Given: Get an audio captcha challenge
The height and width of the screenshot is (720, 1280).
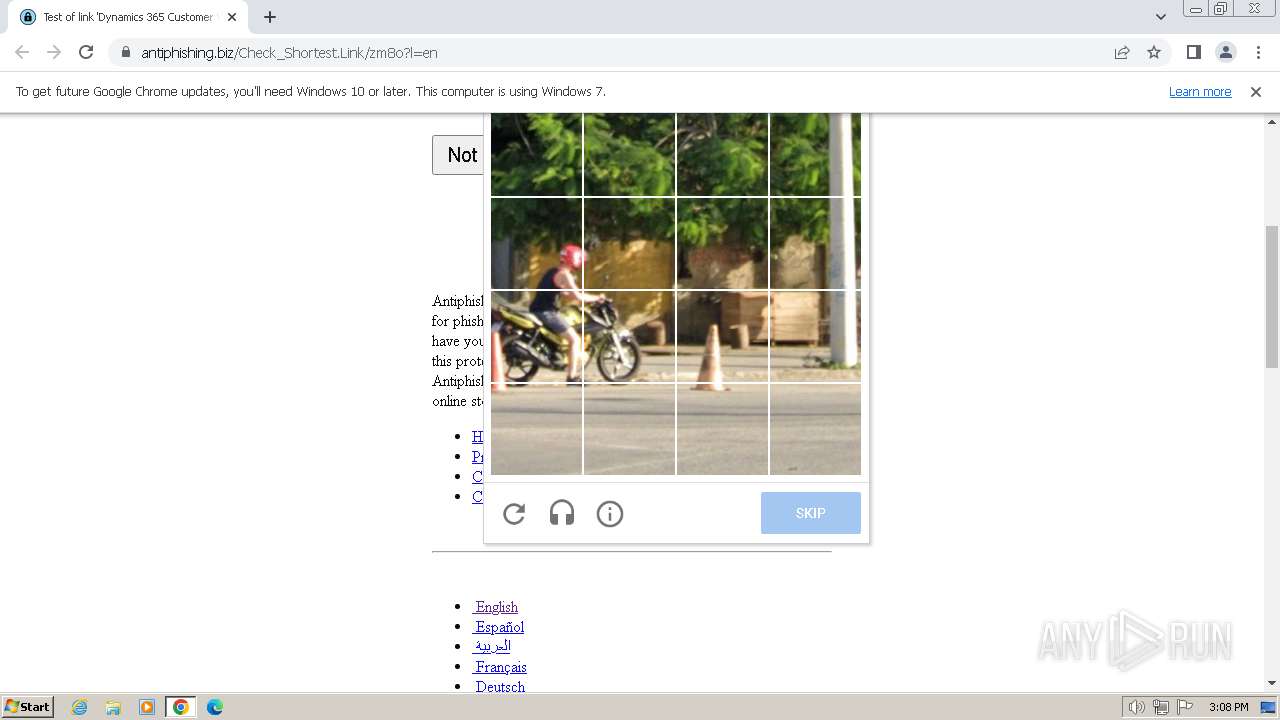Looking at the screenshot, I should coord(562,514).
